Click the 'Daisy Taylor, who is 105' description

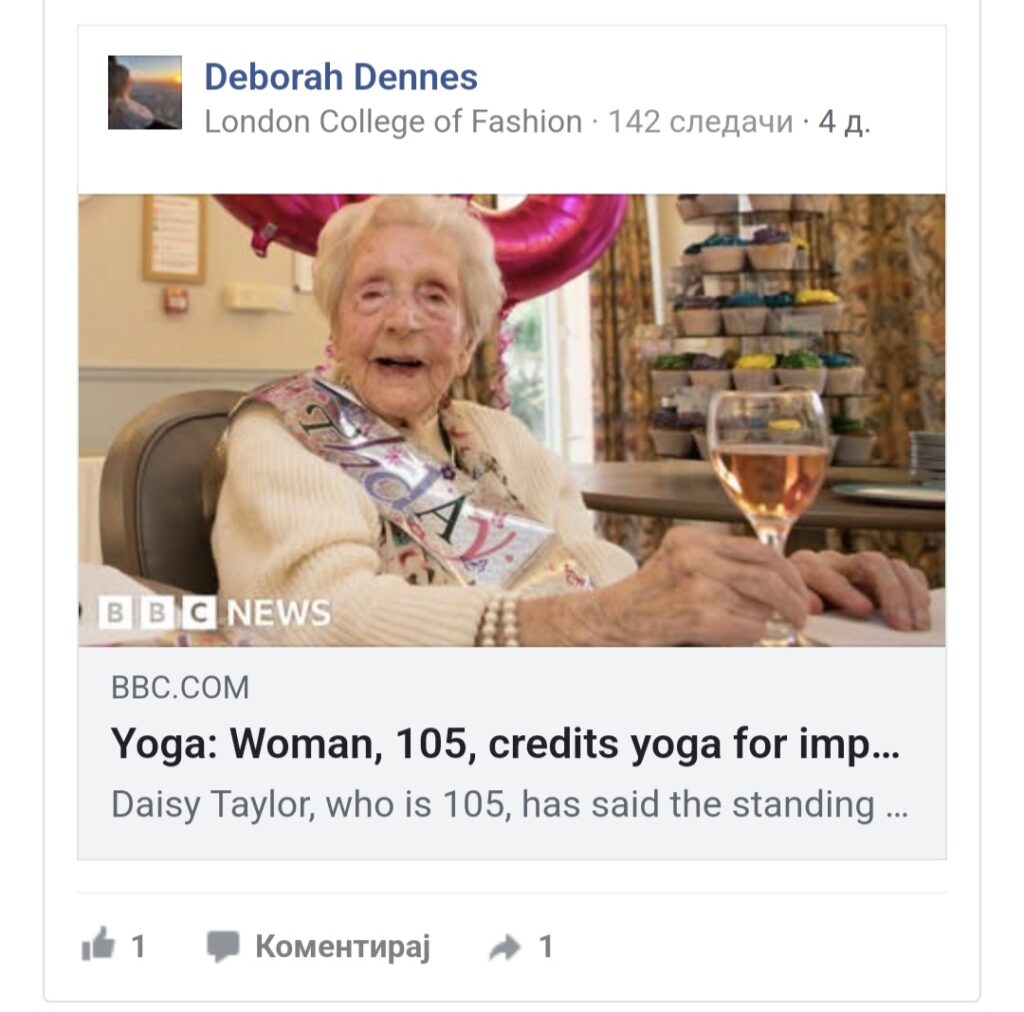click(509, 804)
